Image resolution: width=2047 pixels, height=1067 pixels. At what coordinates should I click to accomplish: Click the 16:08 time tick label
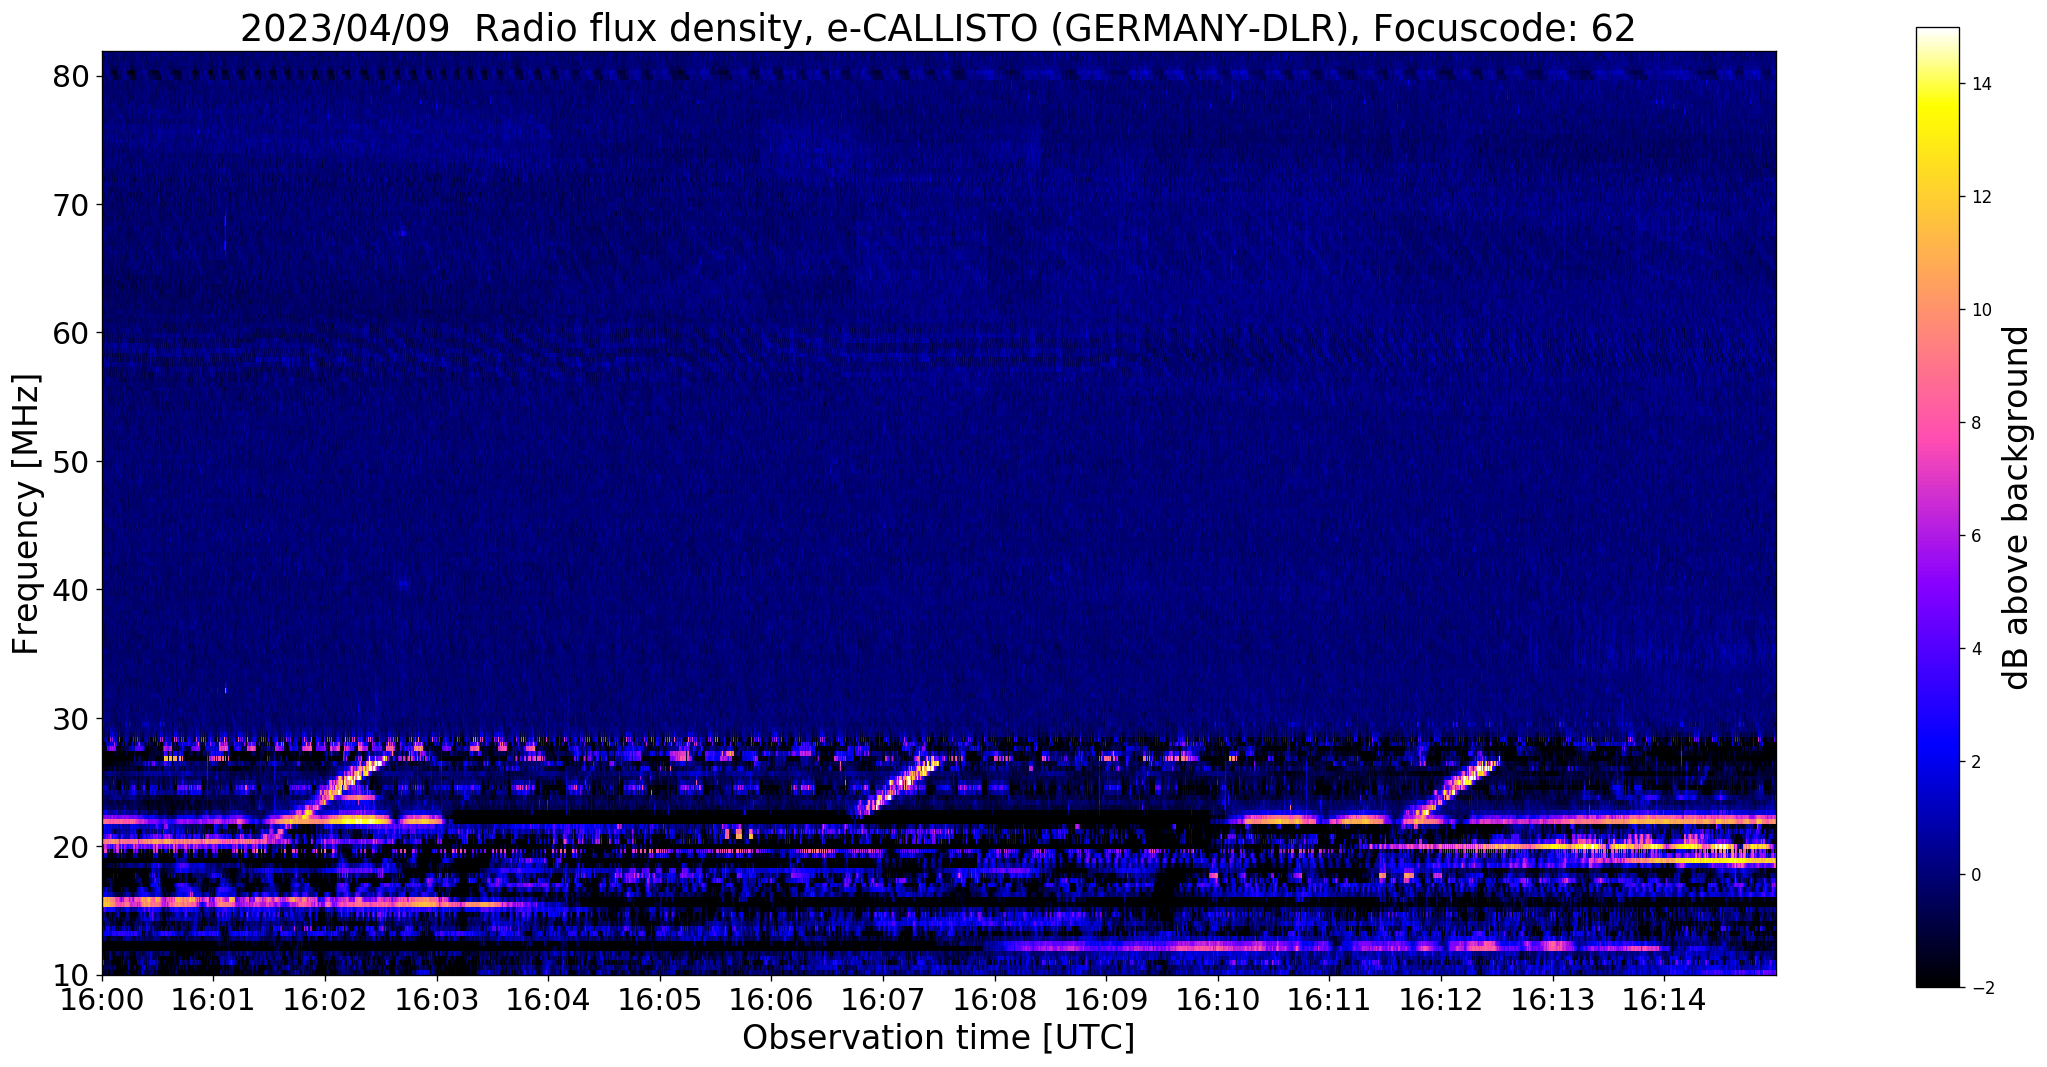[995, 998]
